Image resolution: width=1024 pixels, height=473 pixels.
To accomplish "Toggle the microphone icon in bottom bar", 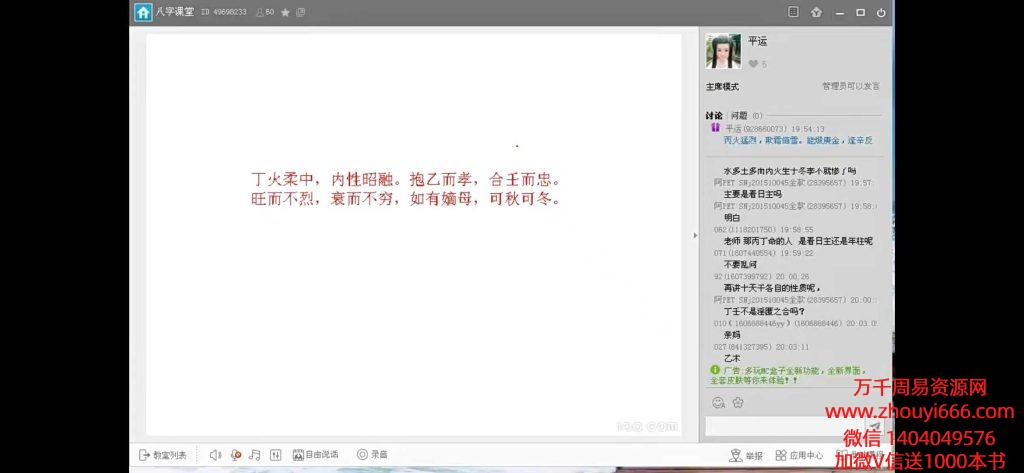I will point(236,455).
